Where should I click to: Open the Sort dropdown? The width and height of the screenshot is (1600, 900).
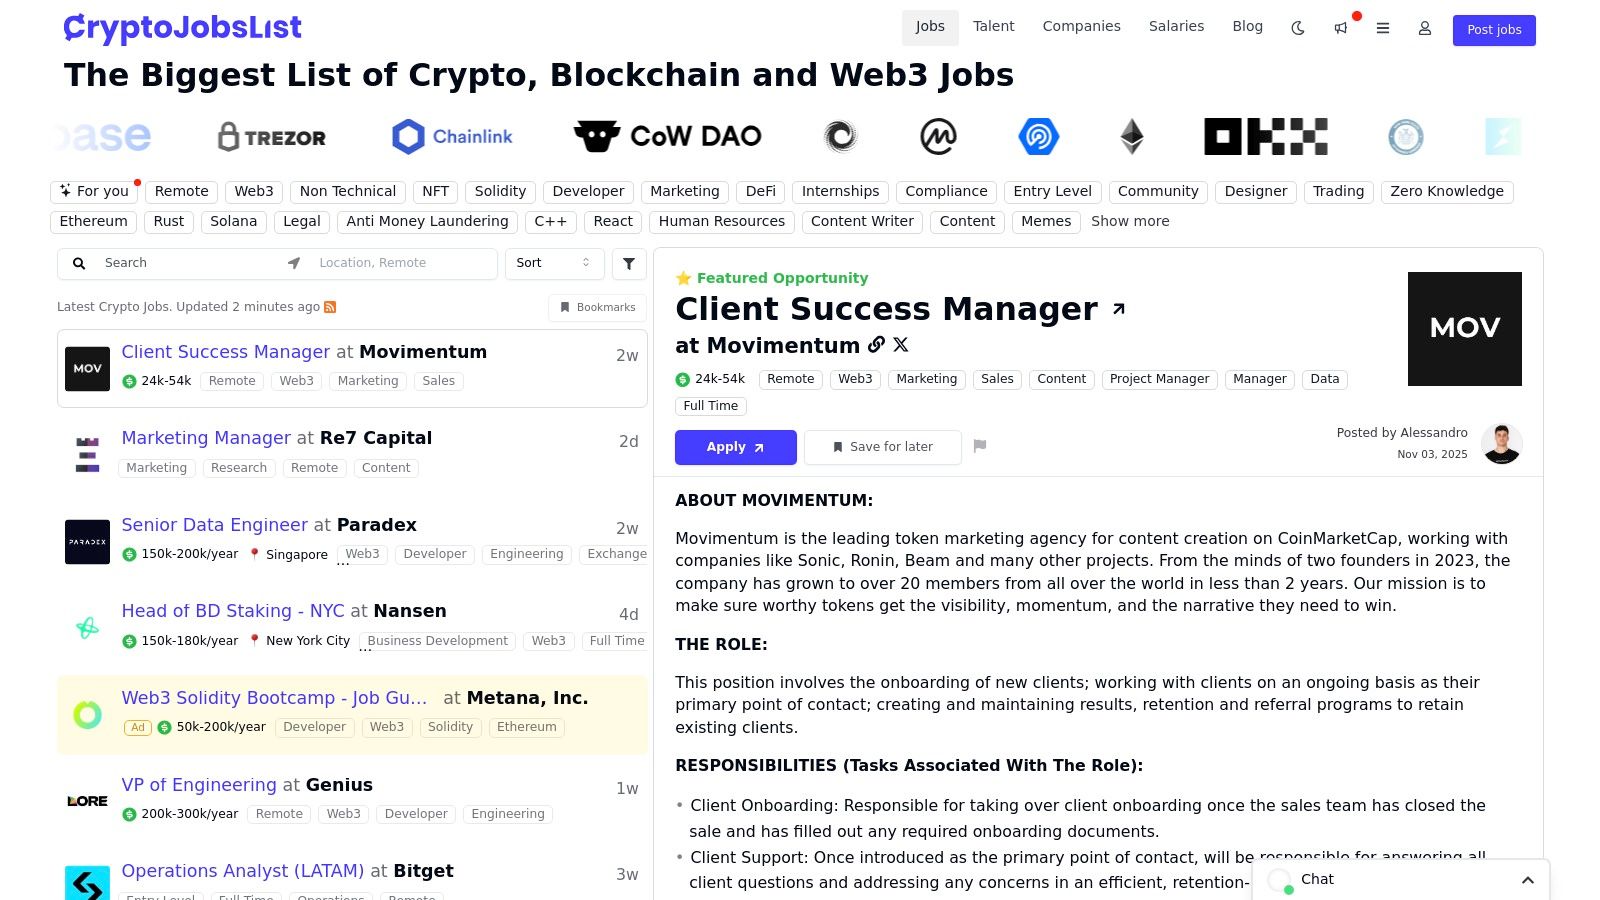553,263
